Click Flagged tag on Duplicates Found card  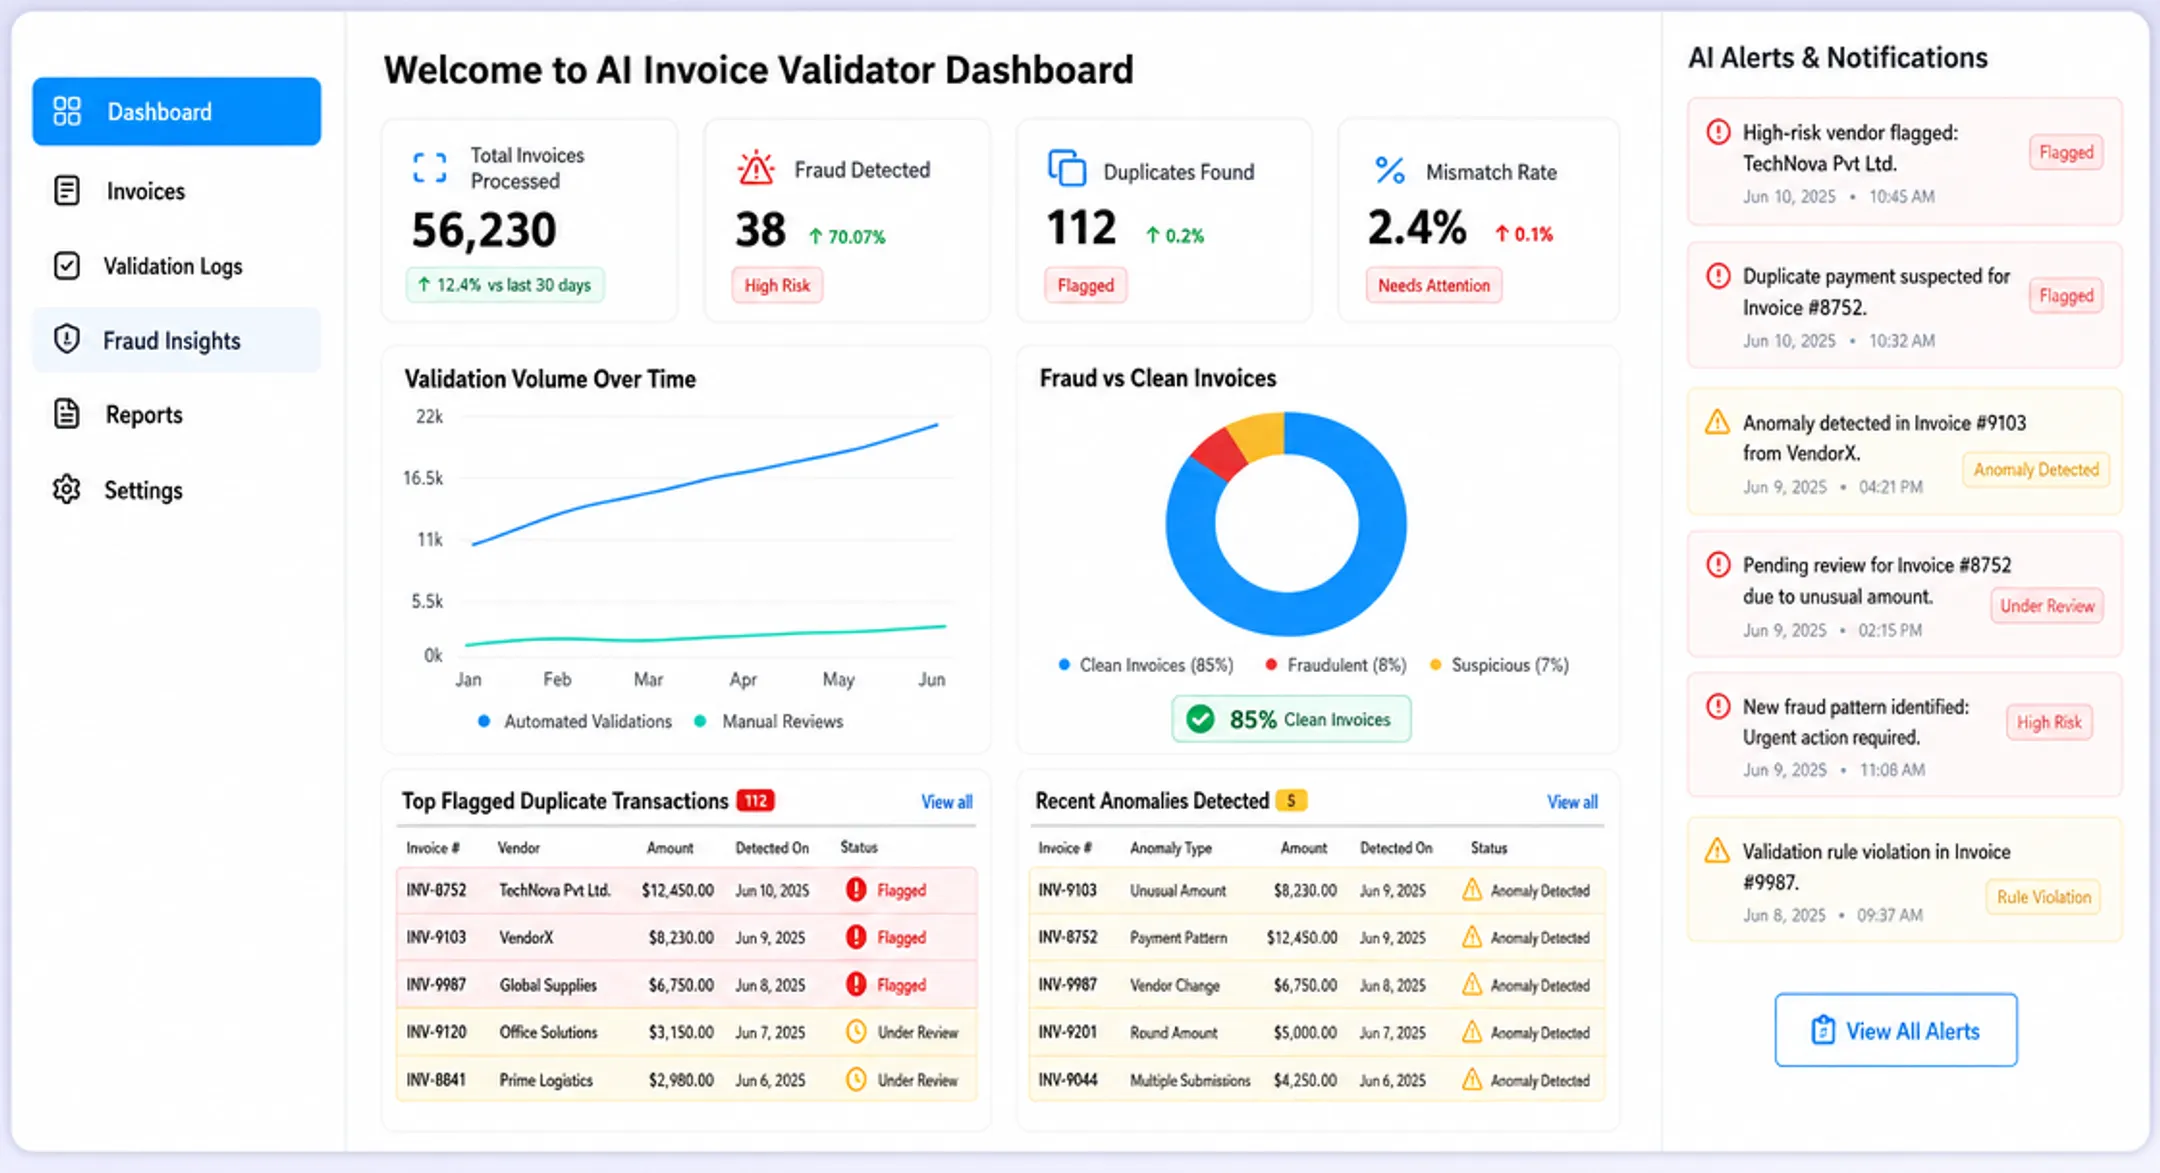coord(1085,285)
